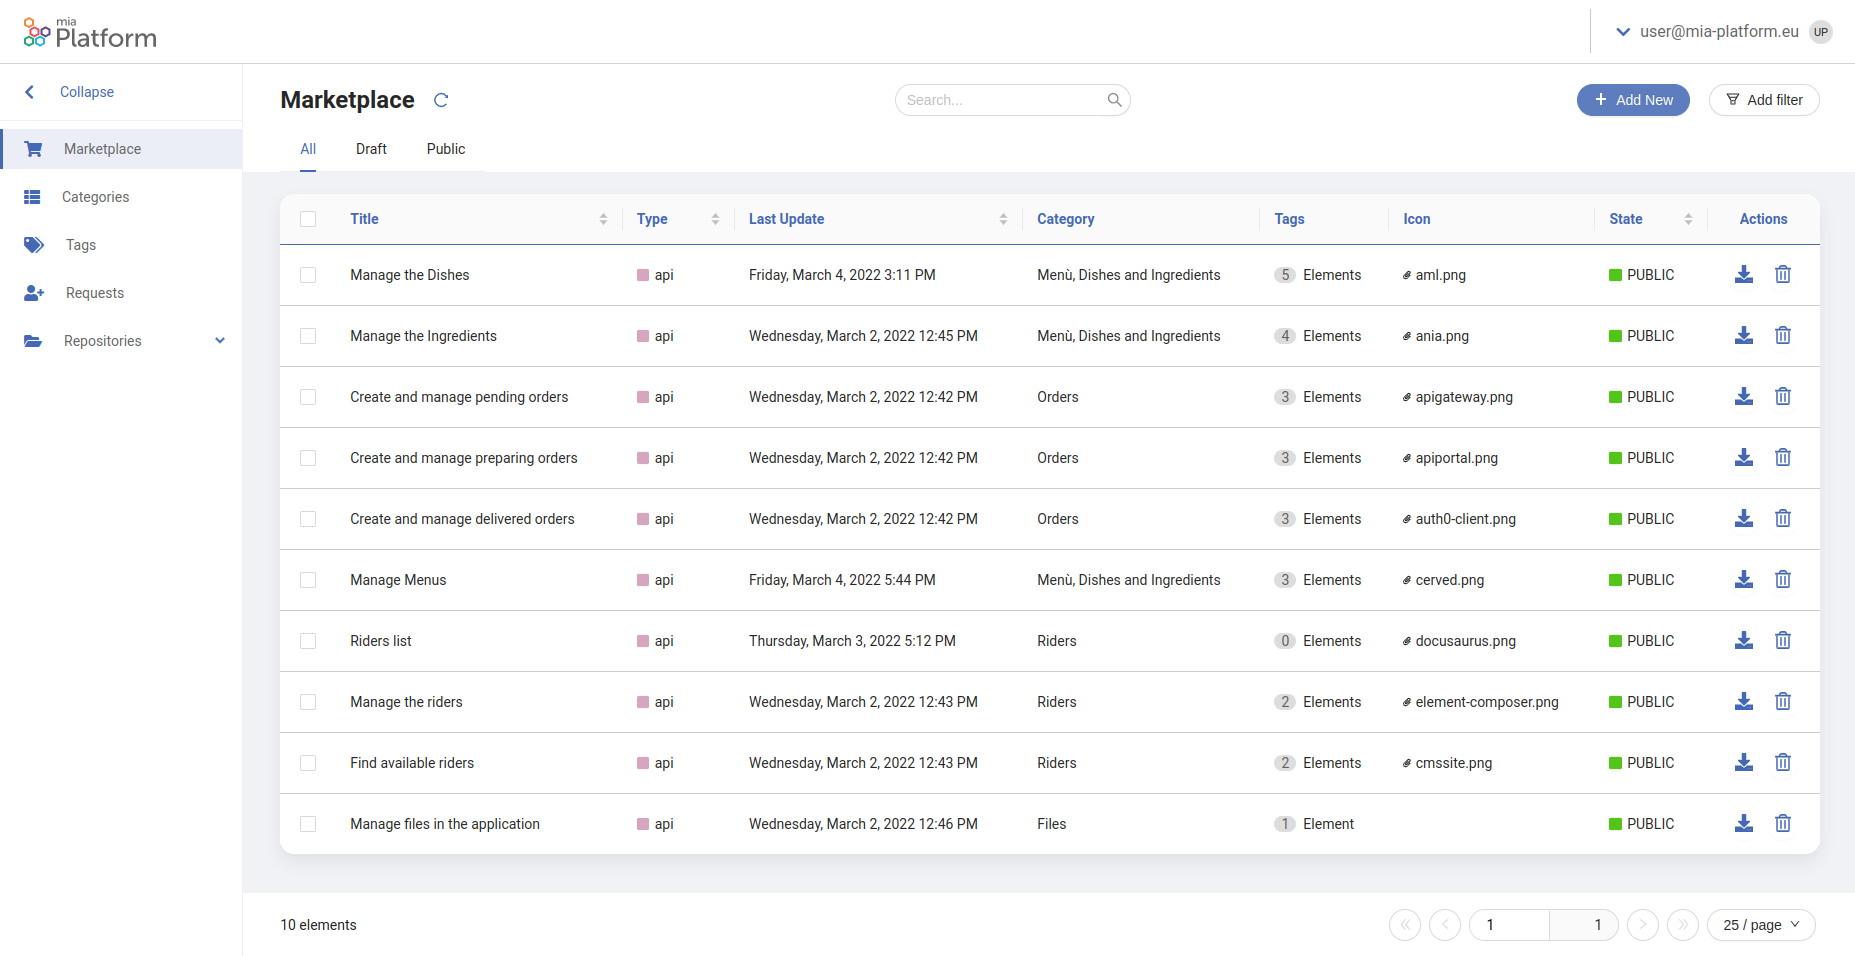The image size is (1855, 956).
Task: Expand the Repositories menu chevron
Action: (x=219, y=340)
